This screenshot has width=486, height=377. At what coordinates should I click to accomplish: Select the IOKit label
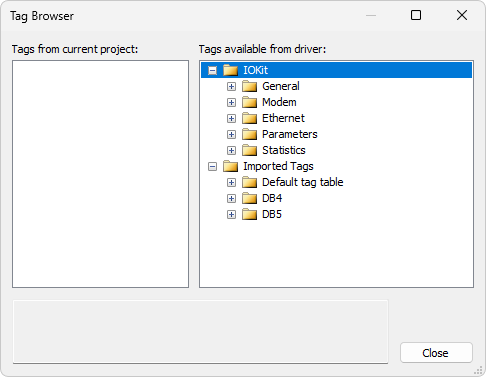pos(256,70)
